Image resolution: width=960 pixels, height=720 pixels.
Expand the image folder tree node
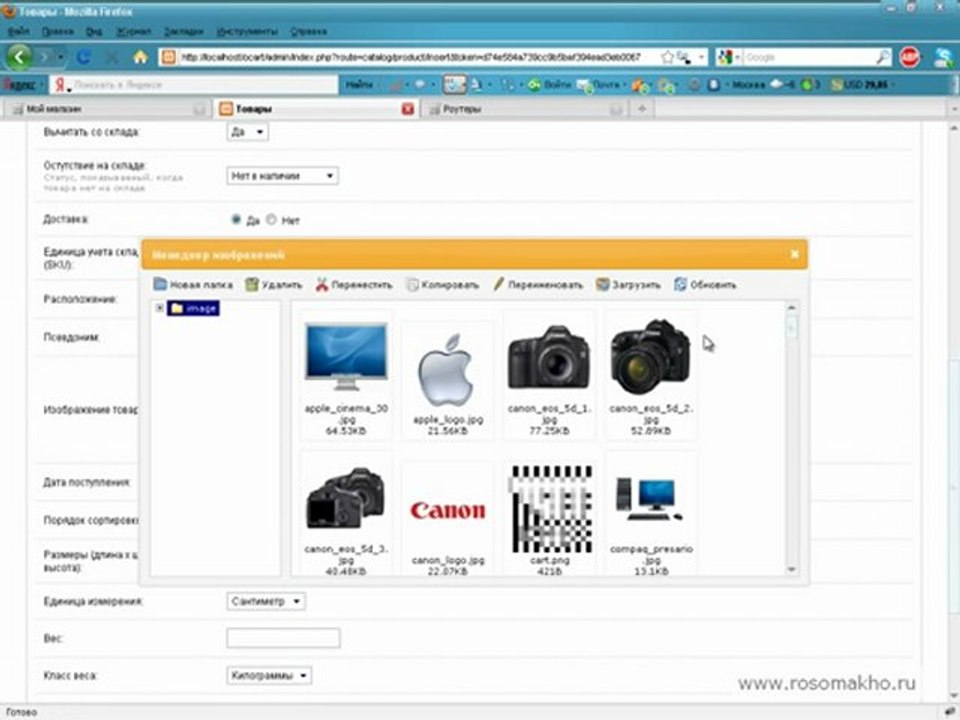point(160,308)
